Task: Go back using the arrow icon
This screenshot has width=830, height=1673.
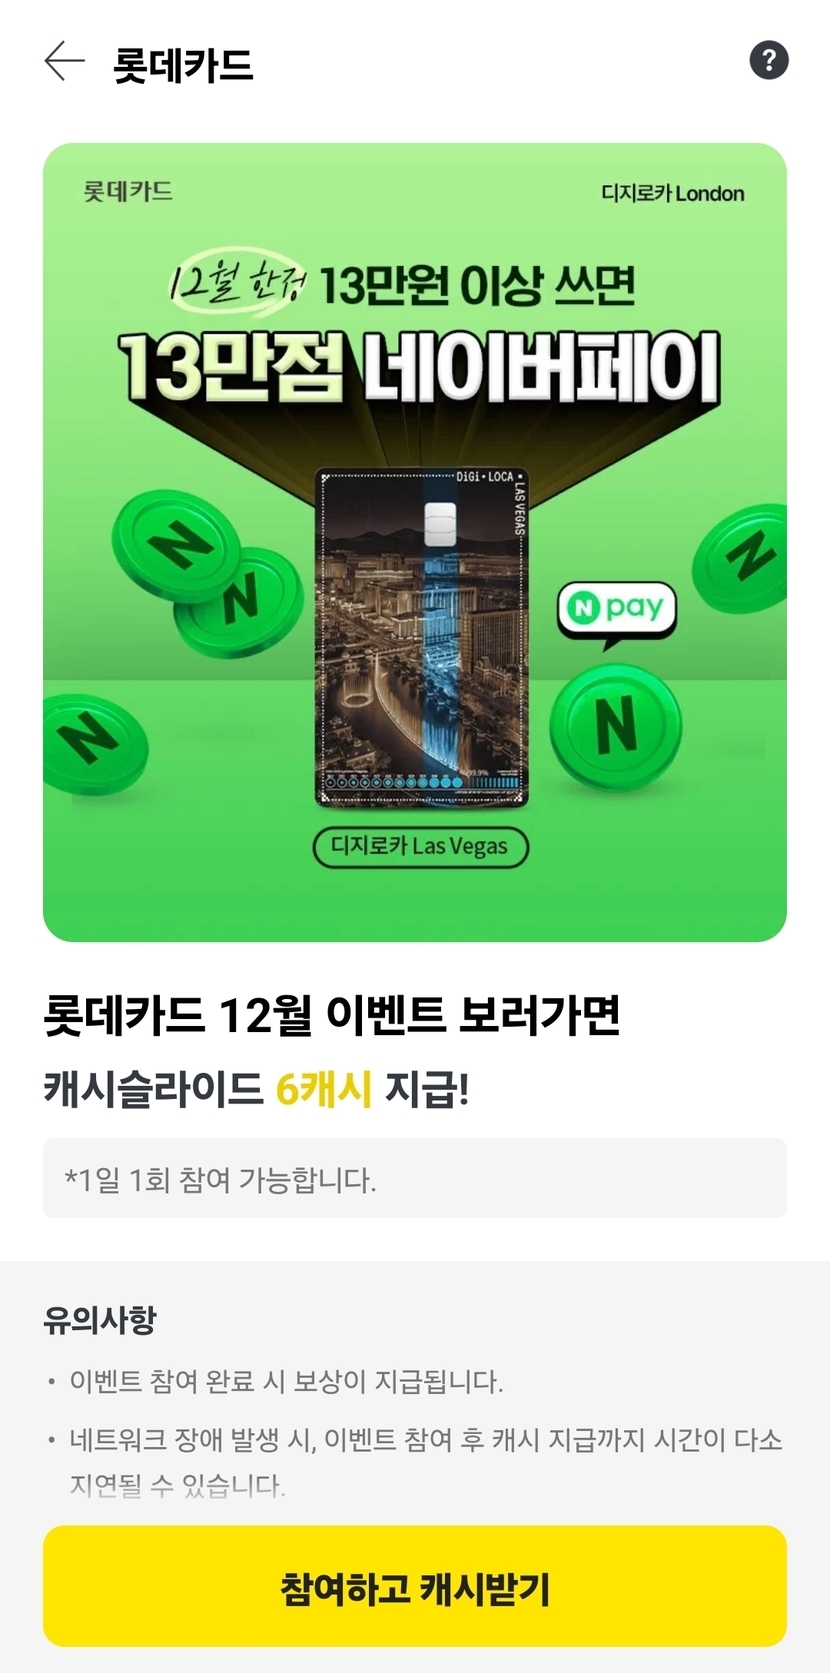Action: click(65, 61)
